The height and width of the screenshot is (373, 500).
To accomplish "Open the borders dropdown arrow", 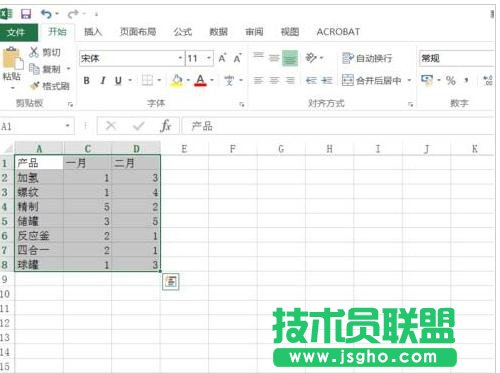I will (x=159, y=80).
